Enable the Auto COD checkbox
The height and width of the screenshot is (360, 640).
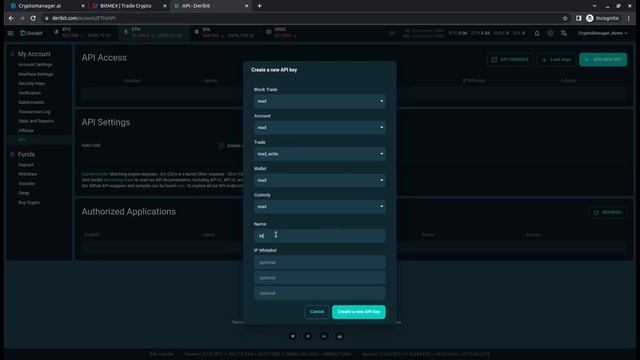tap(221, 146)
